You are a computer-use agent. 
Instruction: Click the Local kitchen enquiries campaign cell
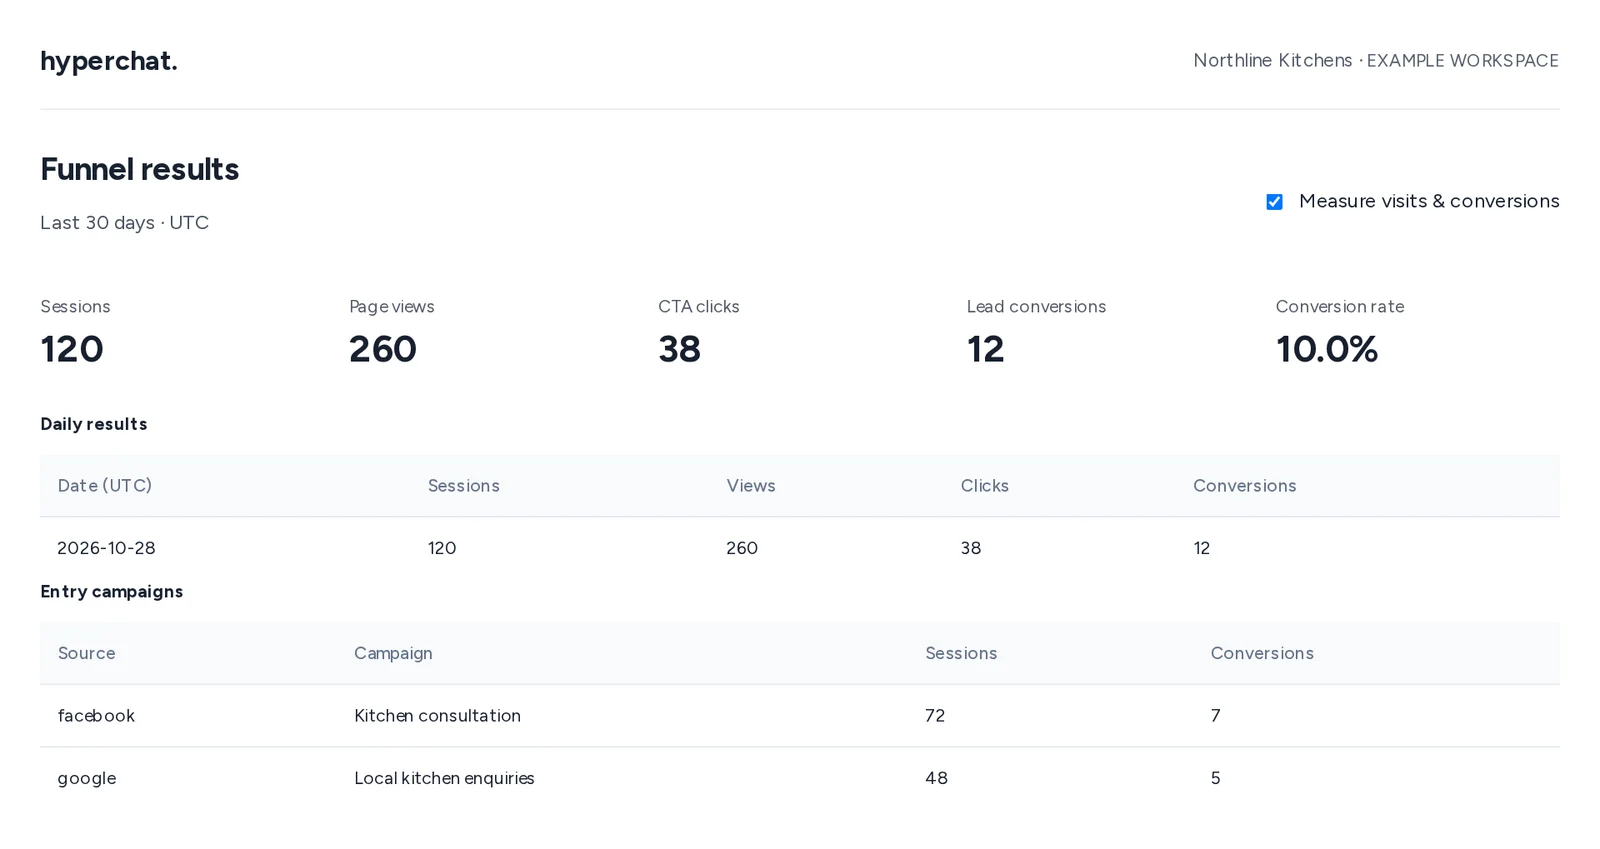[444, 778]
